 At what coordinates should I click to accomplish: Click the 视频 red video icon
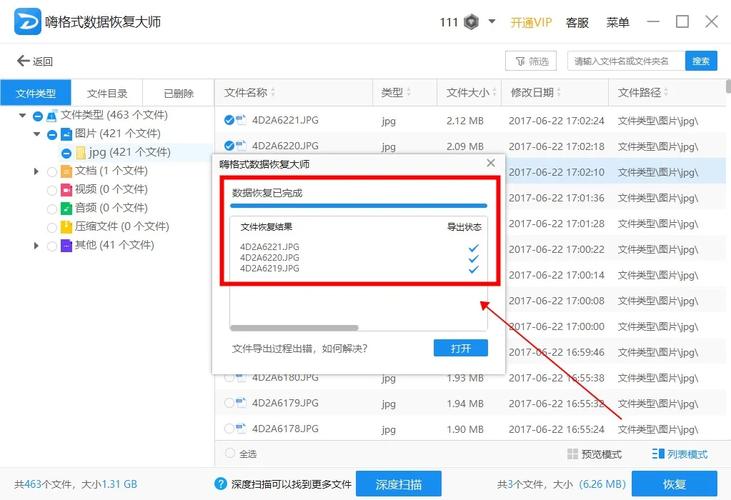coord(67,190)
